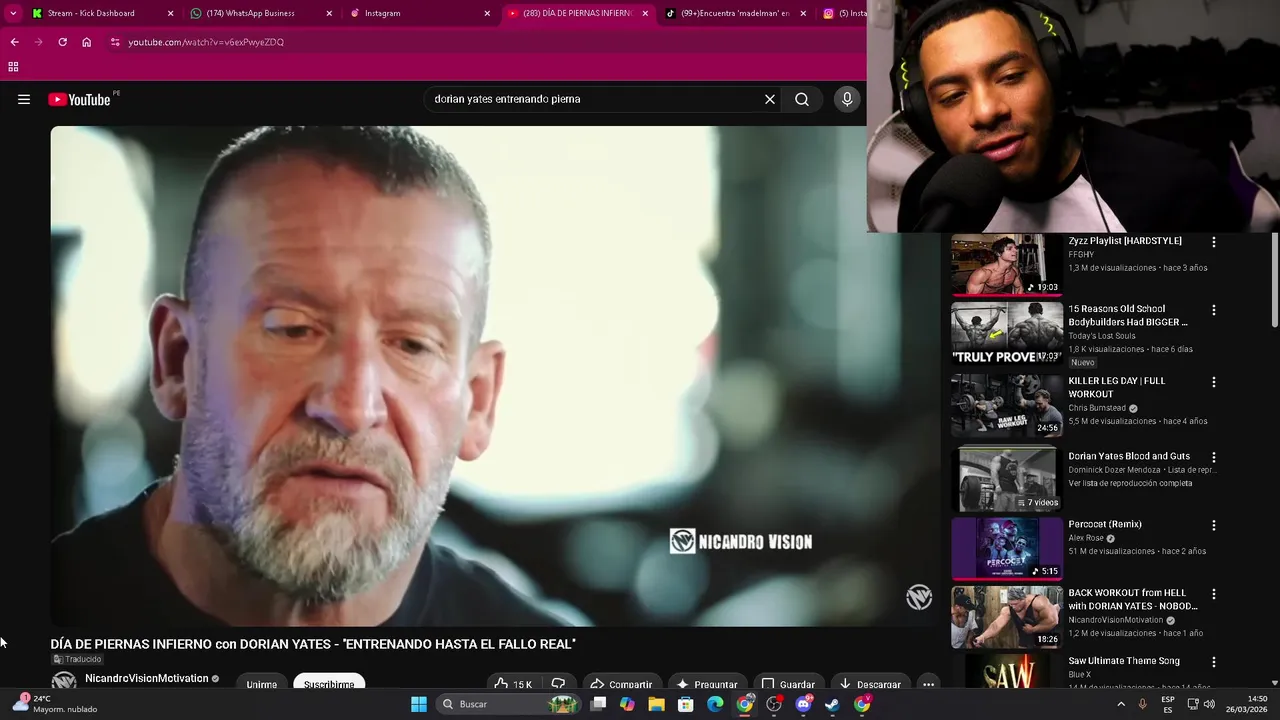Open Zyzz Playlist [HARDSTYLE] thumbnail

(1006, 265)
